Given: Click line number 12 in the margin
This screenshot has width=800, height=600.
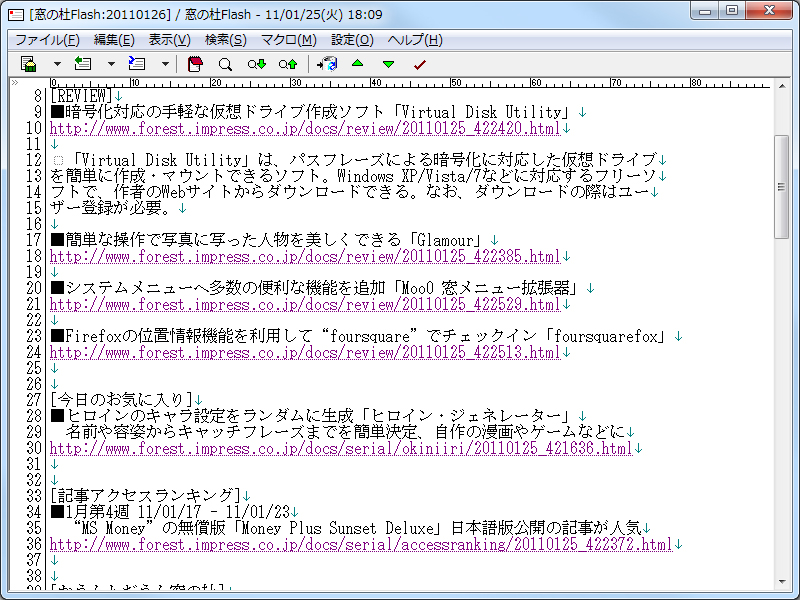Looking at the screenshot, I should (33, 160).
